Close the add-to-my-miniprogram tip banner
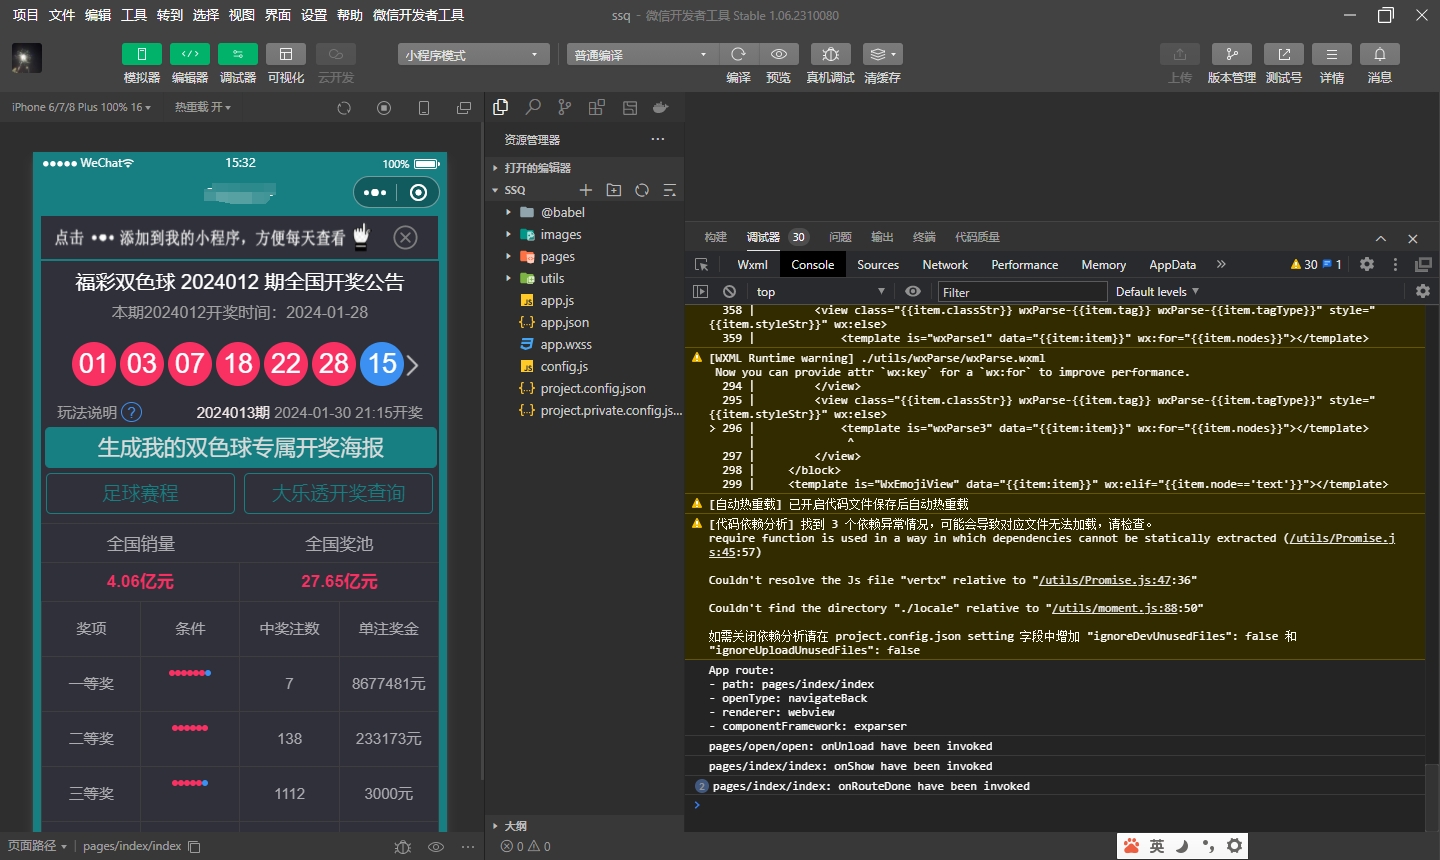Viewport: 1440px width, 860px height. pyautogui.click(x=405, y=237)
